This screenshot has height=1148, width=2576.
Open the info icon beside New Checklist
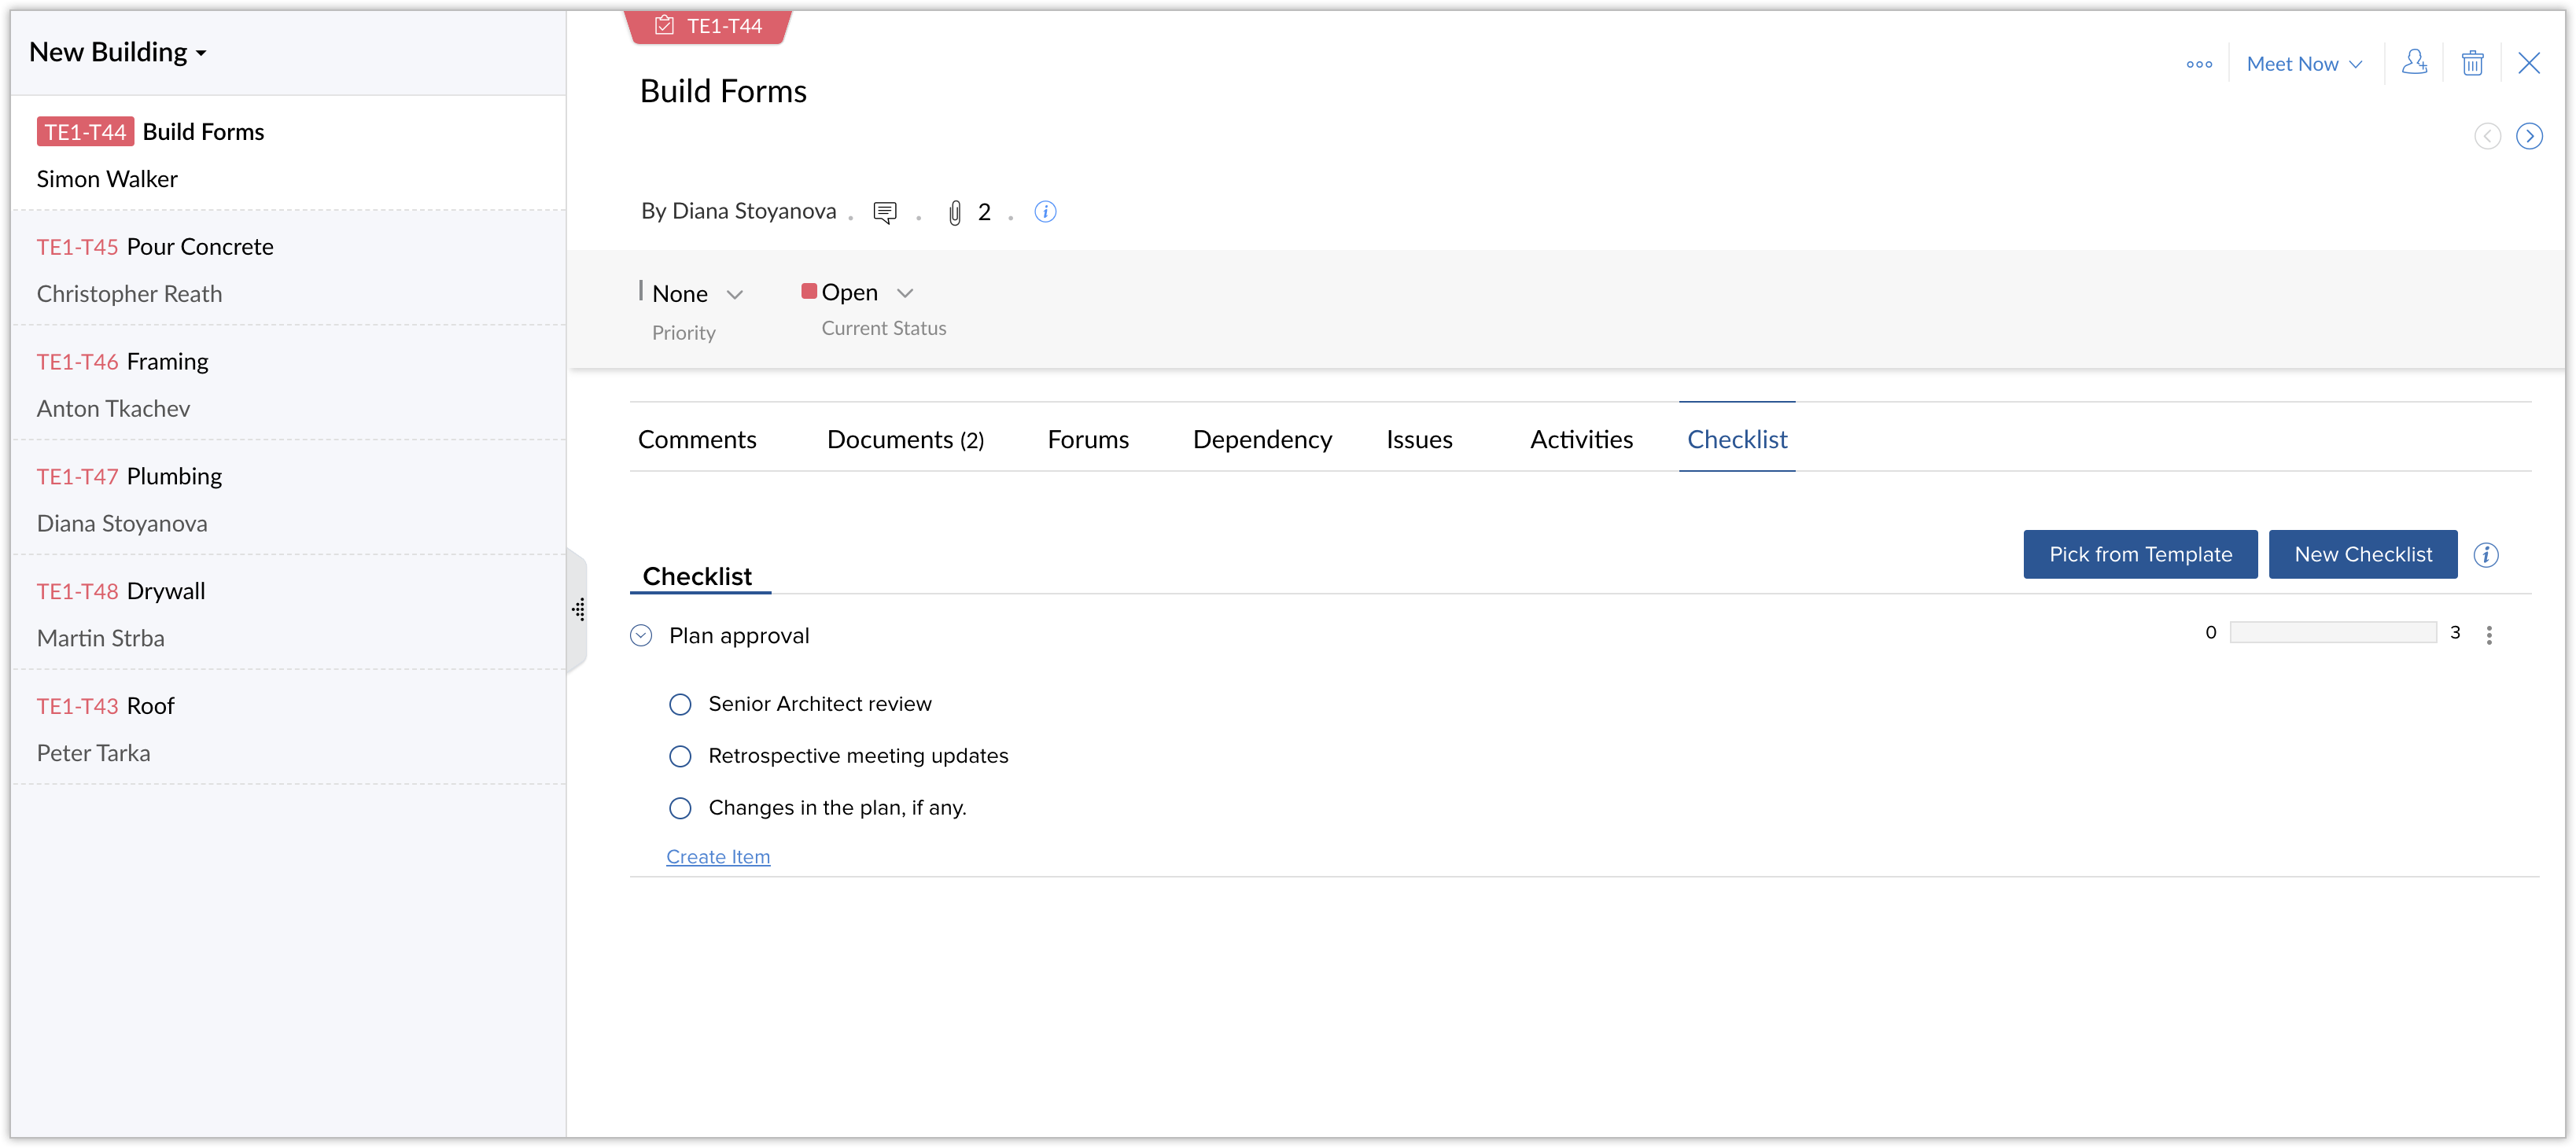[x=2488, y=555]
